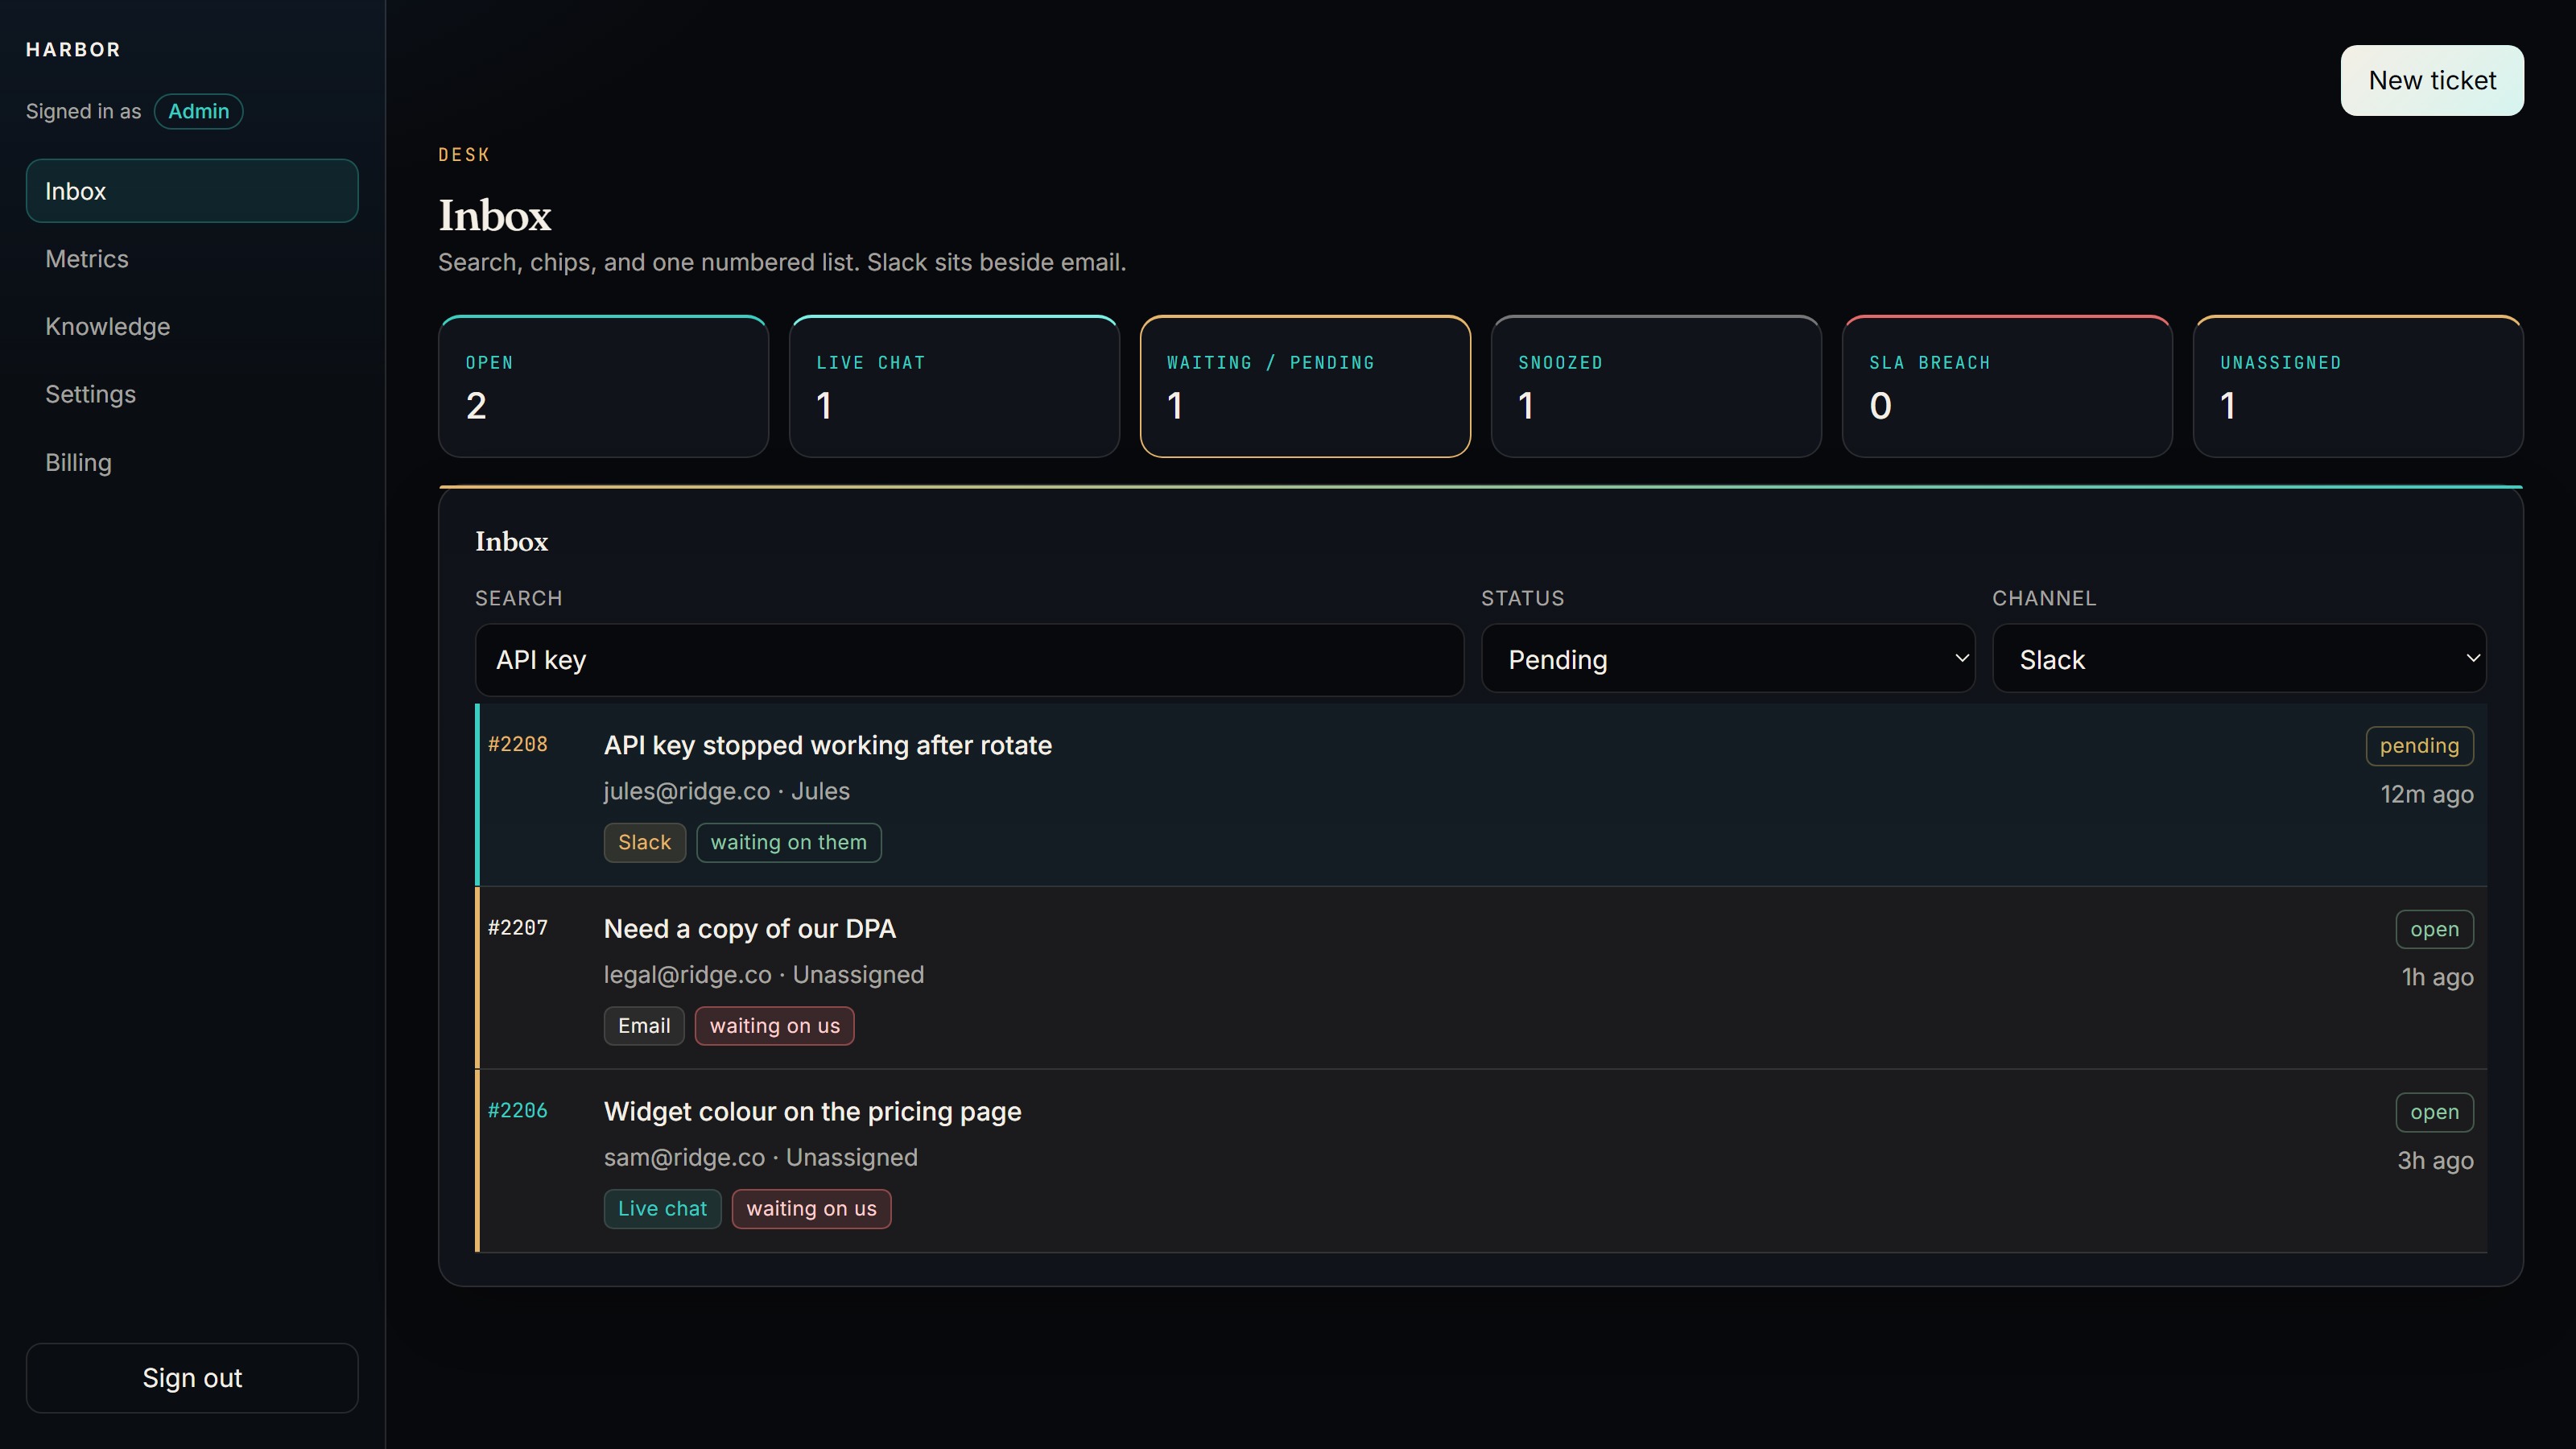The image size is (2576, 1449).
Task: Click into the search field containing API key
Action: click(969, 660)
